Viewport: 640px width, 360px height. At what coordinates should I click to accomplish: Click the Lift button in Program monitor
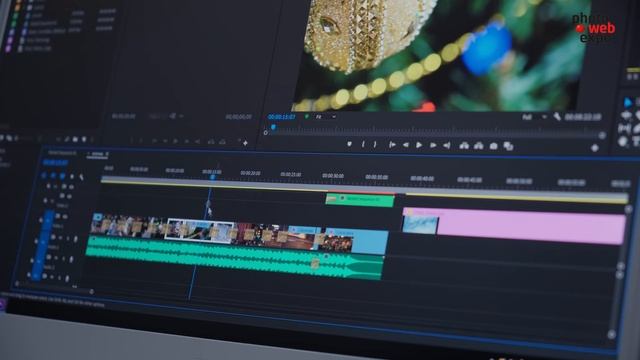pyautogui.click(x=464, y=145)
